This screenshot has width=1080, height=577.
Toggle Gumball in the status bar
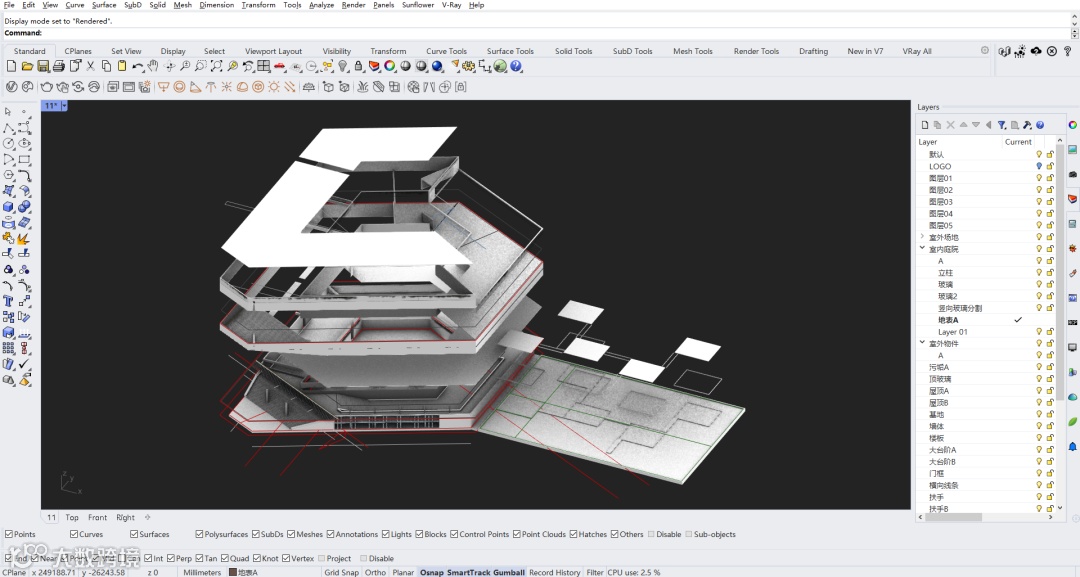(x=509, y=572)
